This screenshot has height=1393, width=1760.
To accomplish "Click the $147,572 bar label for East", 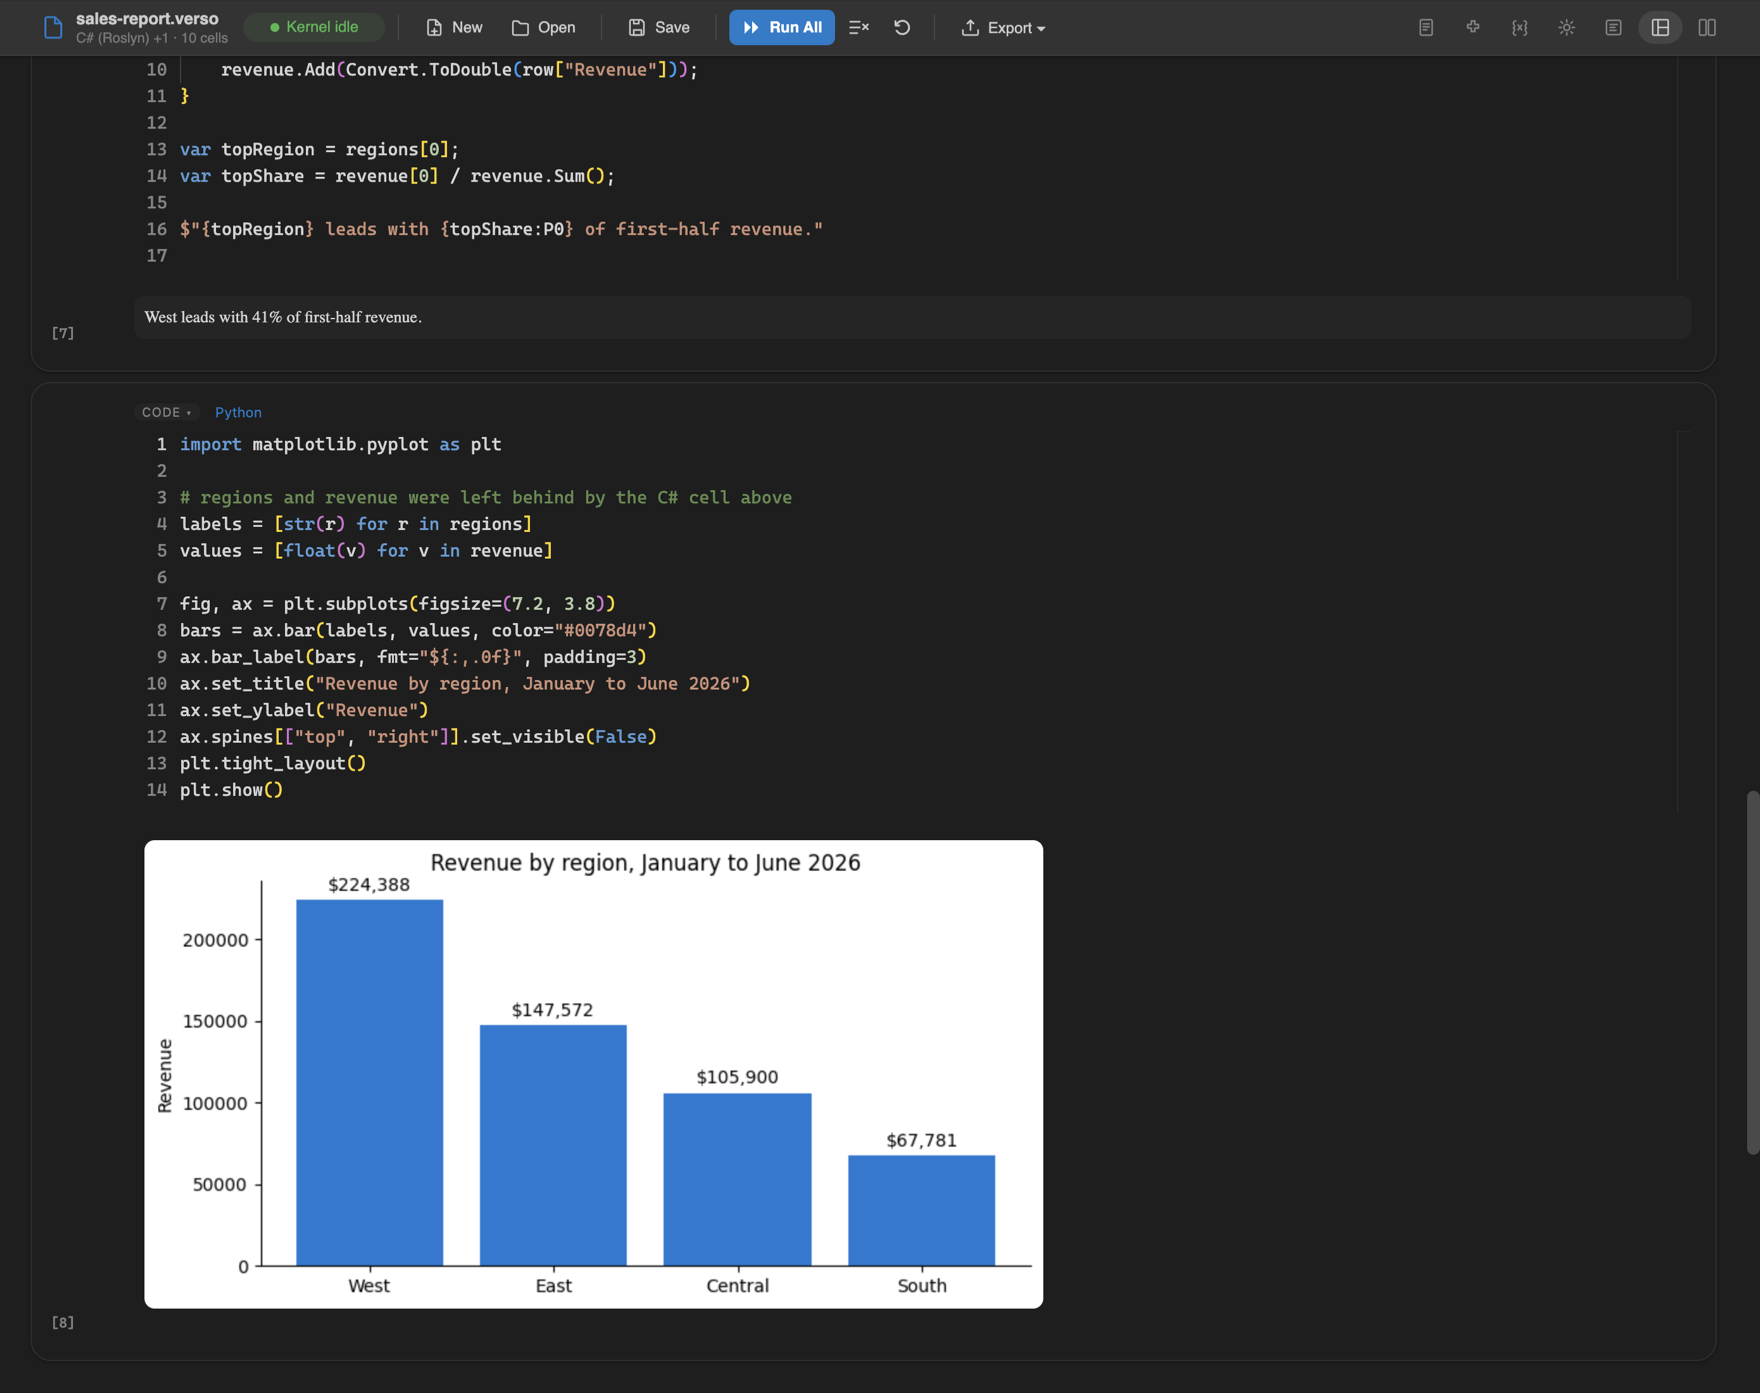I will tap(553, 1010).
